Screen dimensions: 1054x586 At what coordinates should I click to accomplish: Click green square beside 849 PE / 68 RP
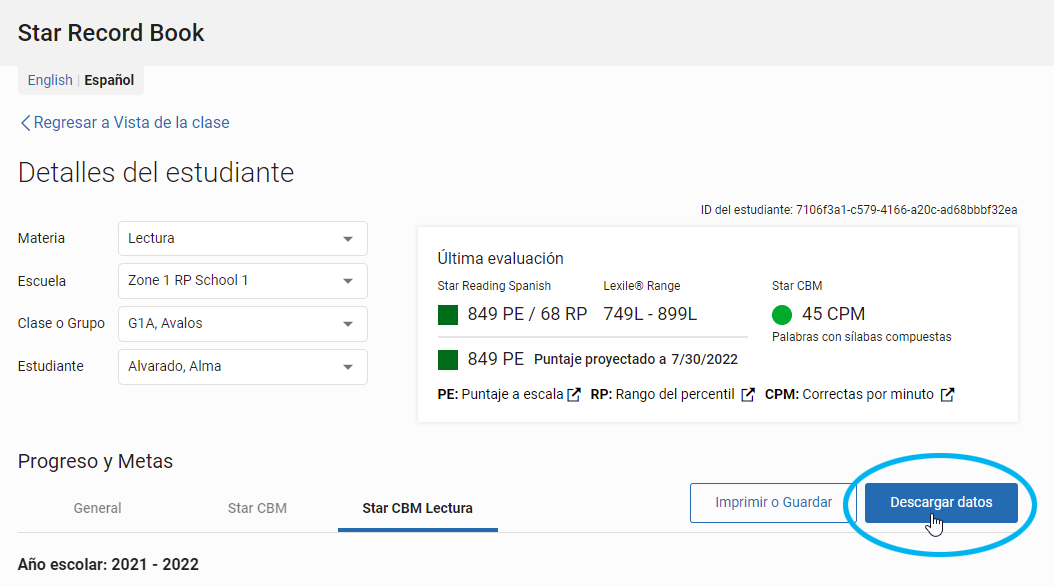point(448,315)
